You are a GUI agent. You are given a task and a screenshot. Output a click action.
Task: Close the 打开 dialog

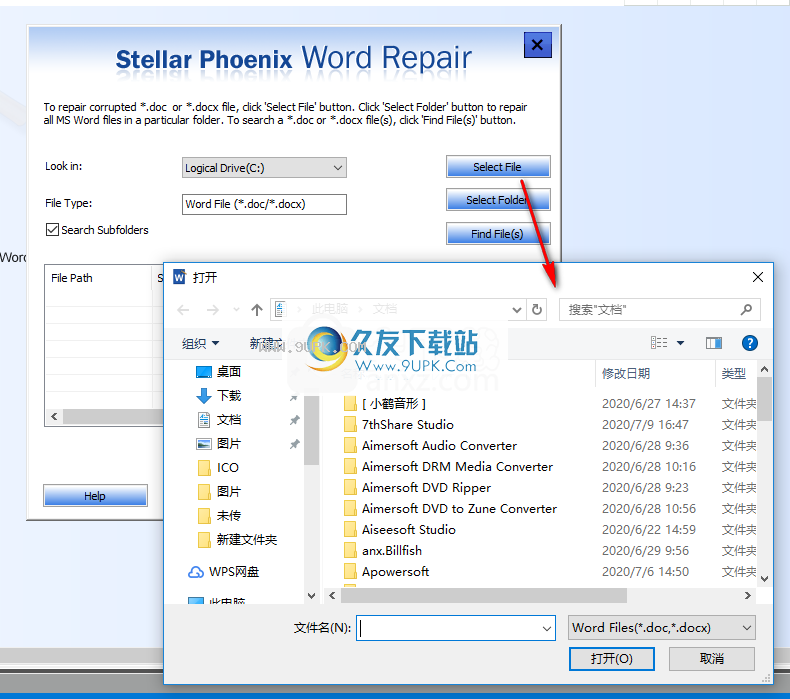coord(758,277)
